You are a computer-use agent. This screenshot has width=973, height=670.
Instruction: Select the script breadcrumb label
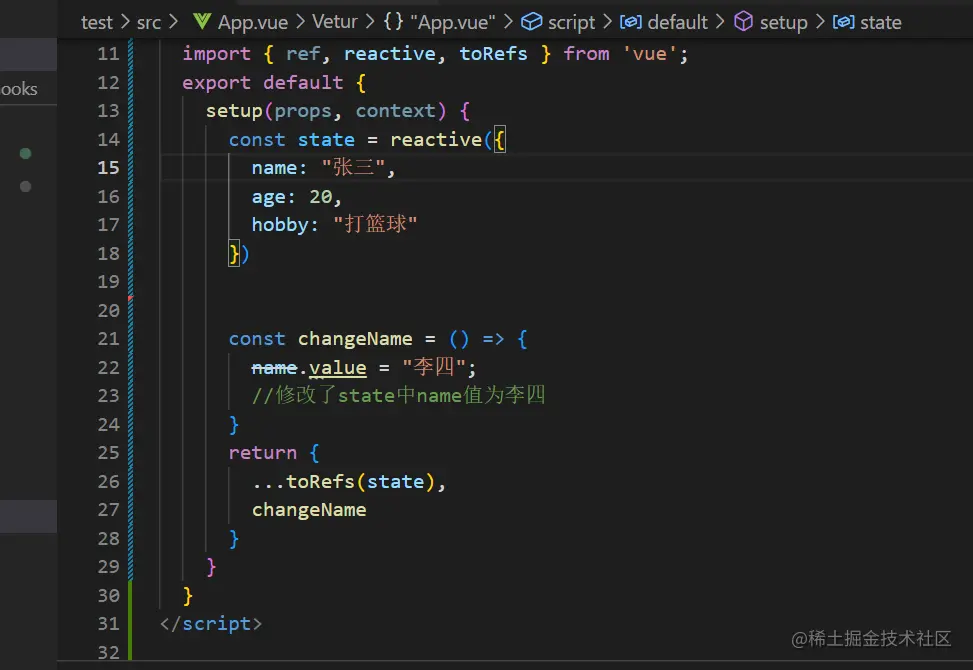point(571,23)
